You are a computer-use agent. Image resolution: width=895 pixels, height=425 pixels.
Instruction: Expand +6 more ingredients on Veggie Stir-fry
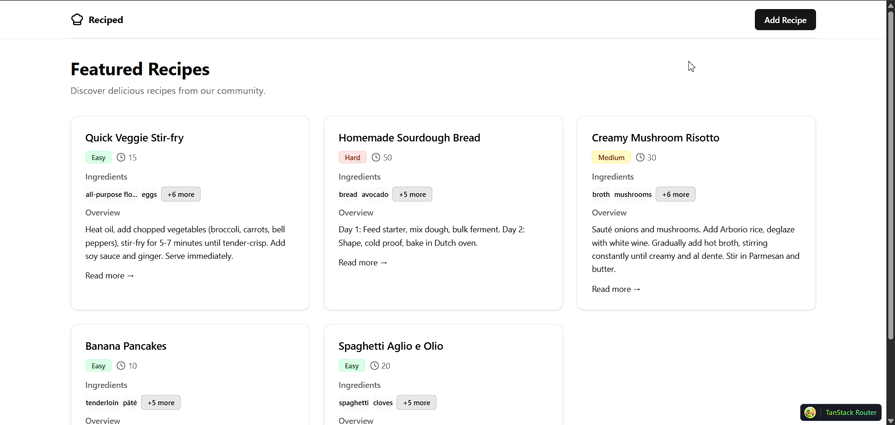181,195
